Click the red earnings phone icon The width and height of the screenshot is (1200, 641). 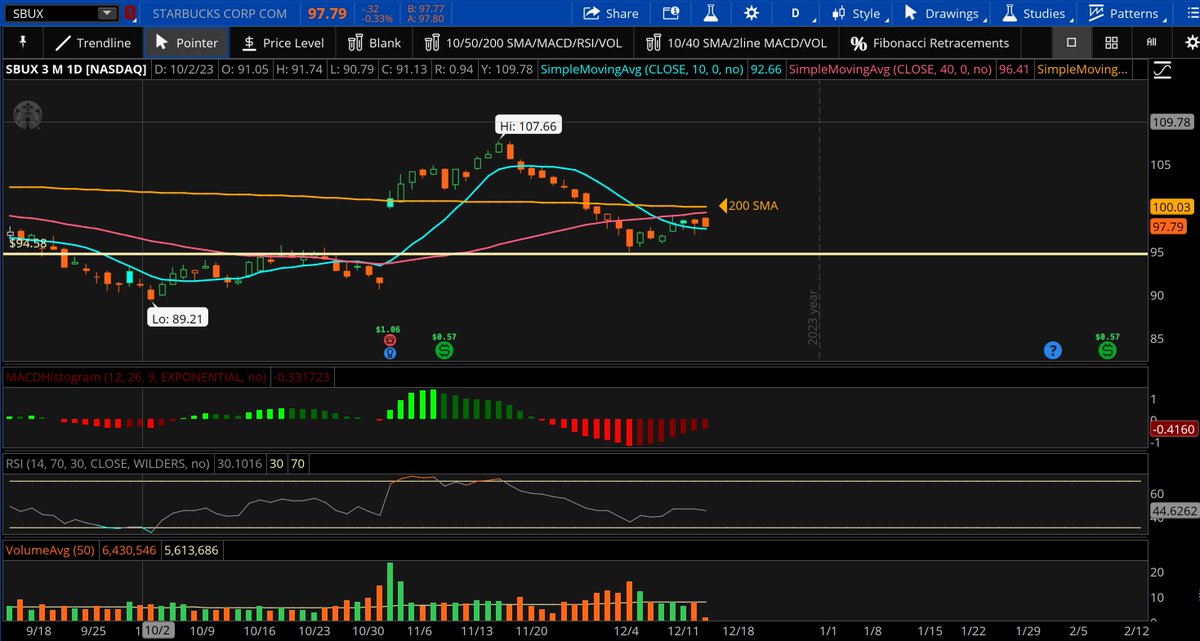389,340
